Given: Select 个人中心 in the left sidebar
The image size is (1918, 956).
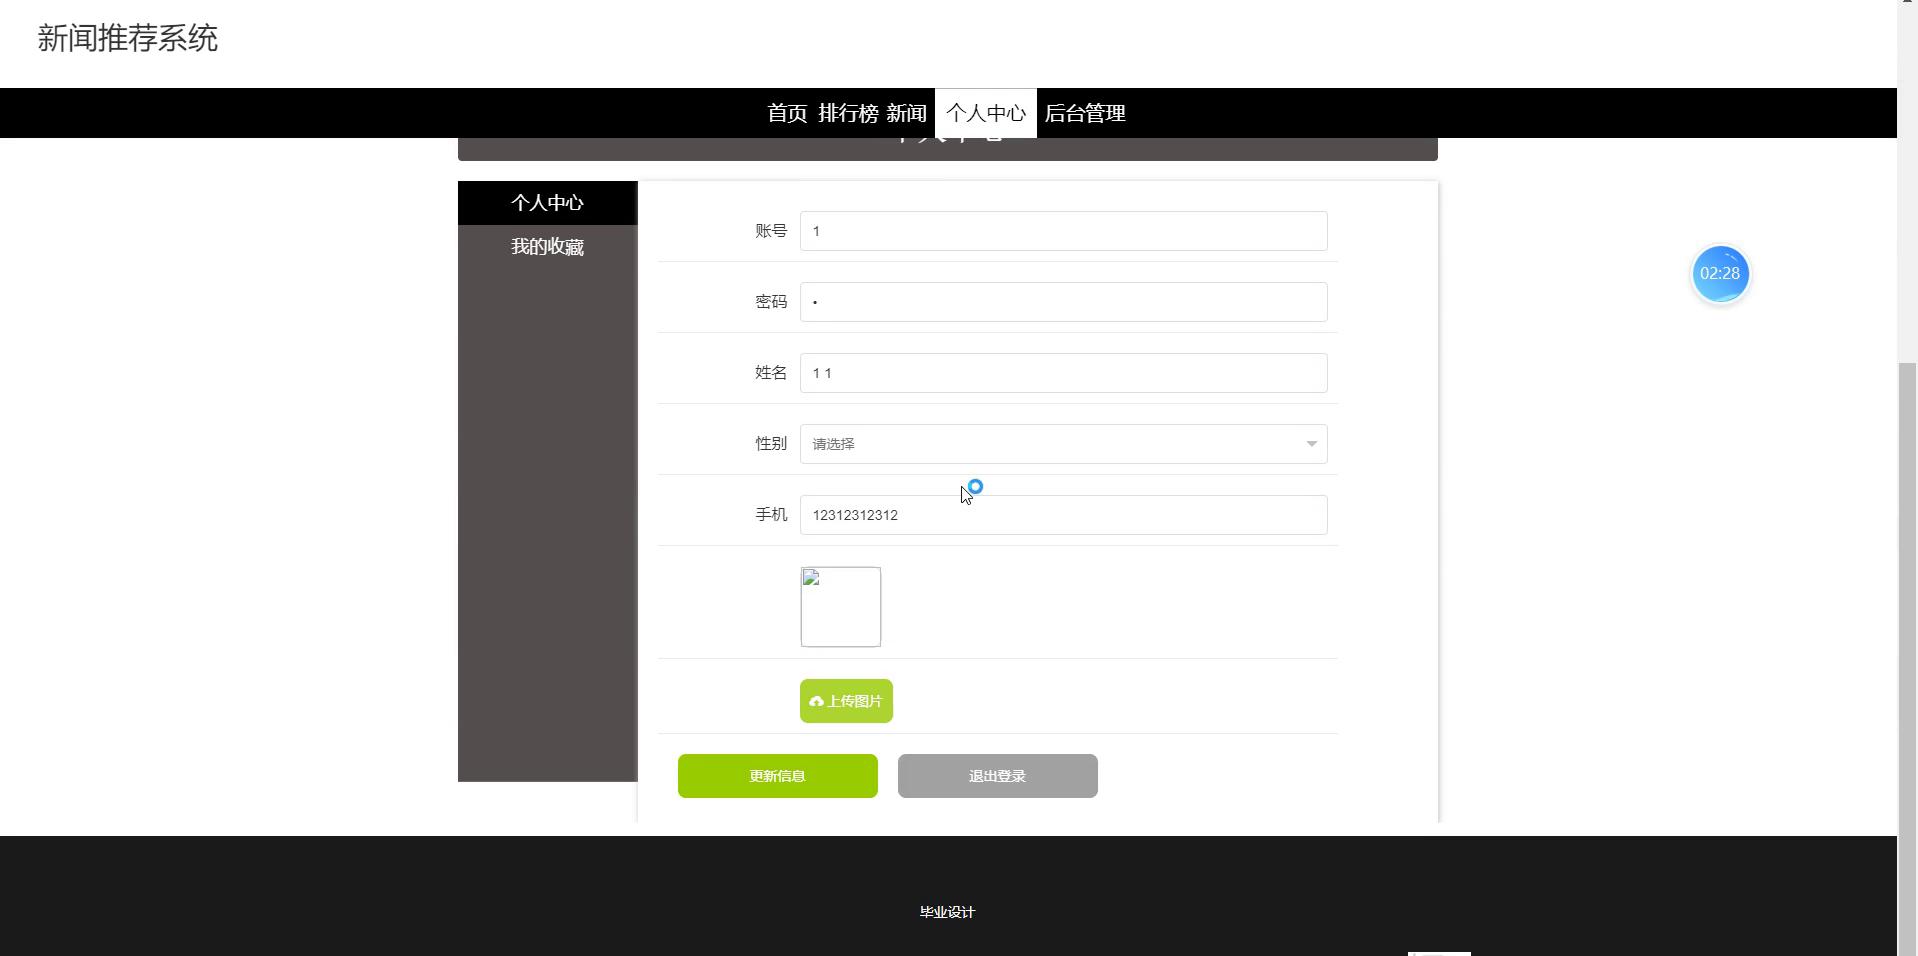Looking at the screenshot, I should [x=547, y=203].
